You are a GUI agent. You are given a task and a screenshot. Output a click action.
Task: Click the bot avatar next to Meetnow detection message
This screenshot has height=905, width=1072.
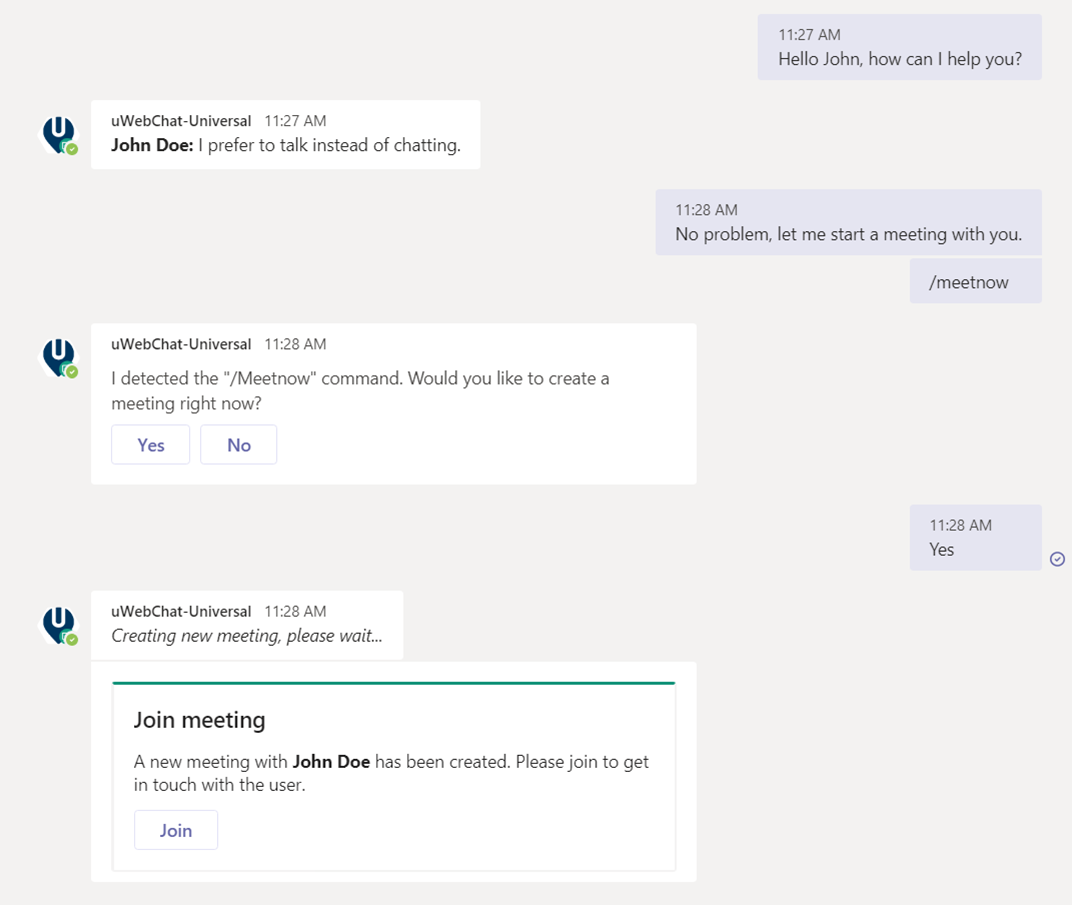point(59,356)
